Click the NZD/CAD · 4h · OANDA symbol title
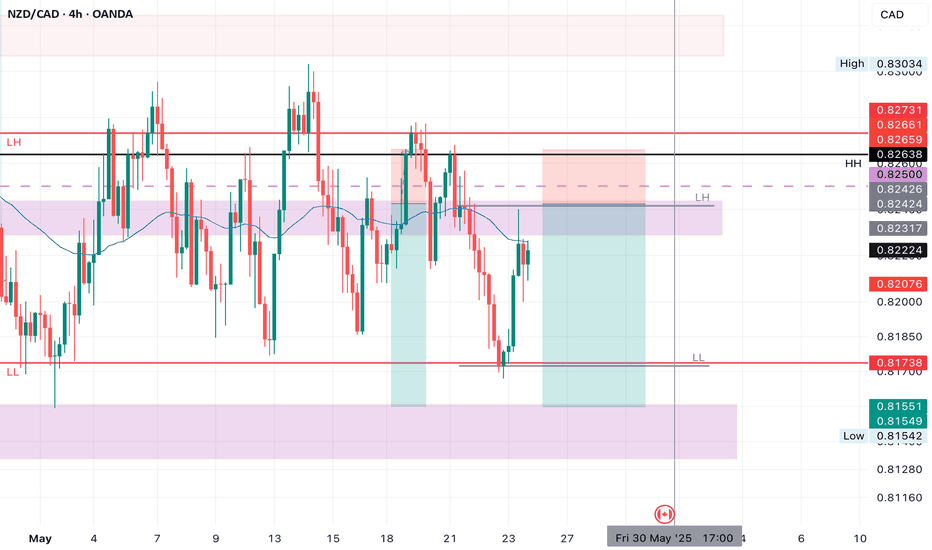The width and height of the screenshot is (932, 550). (70, 14)
